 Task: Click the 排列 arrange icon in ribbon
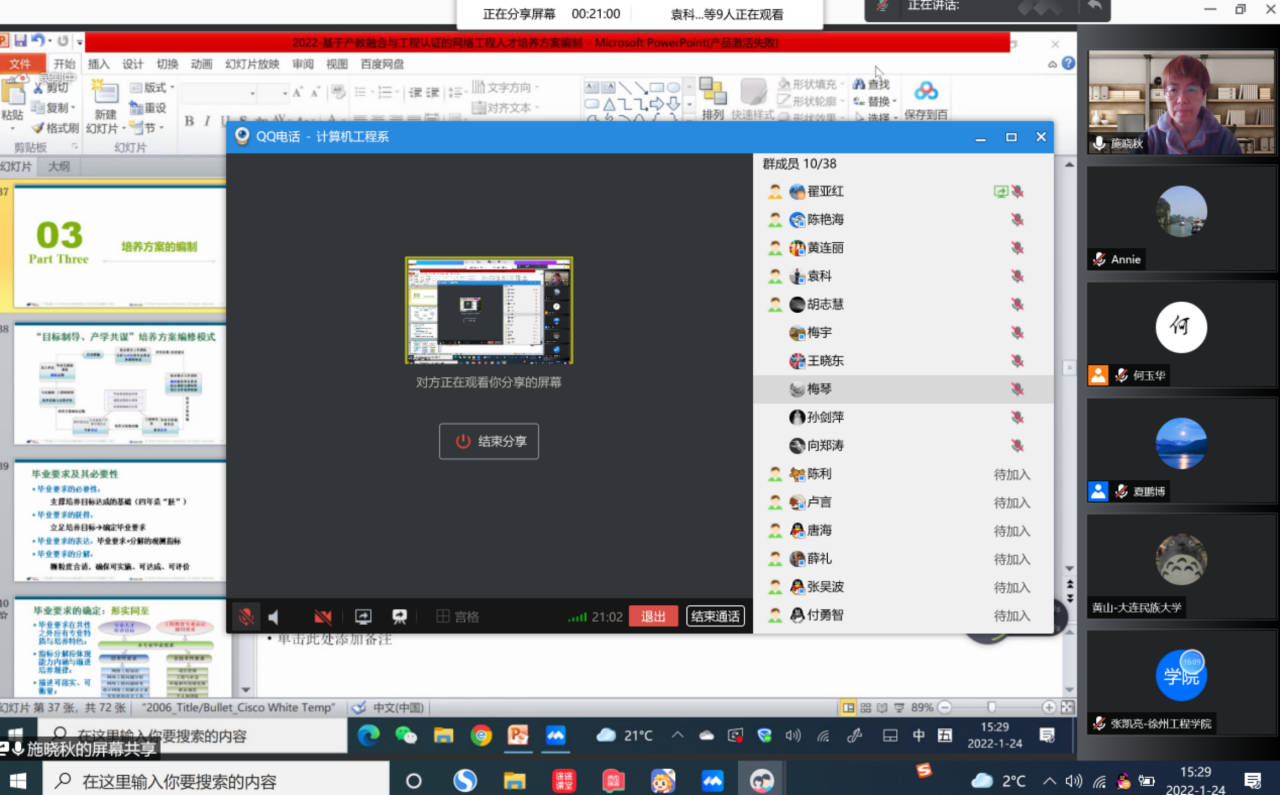(x=712, y=92)
